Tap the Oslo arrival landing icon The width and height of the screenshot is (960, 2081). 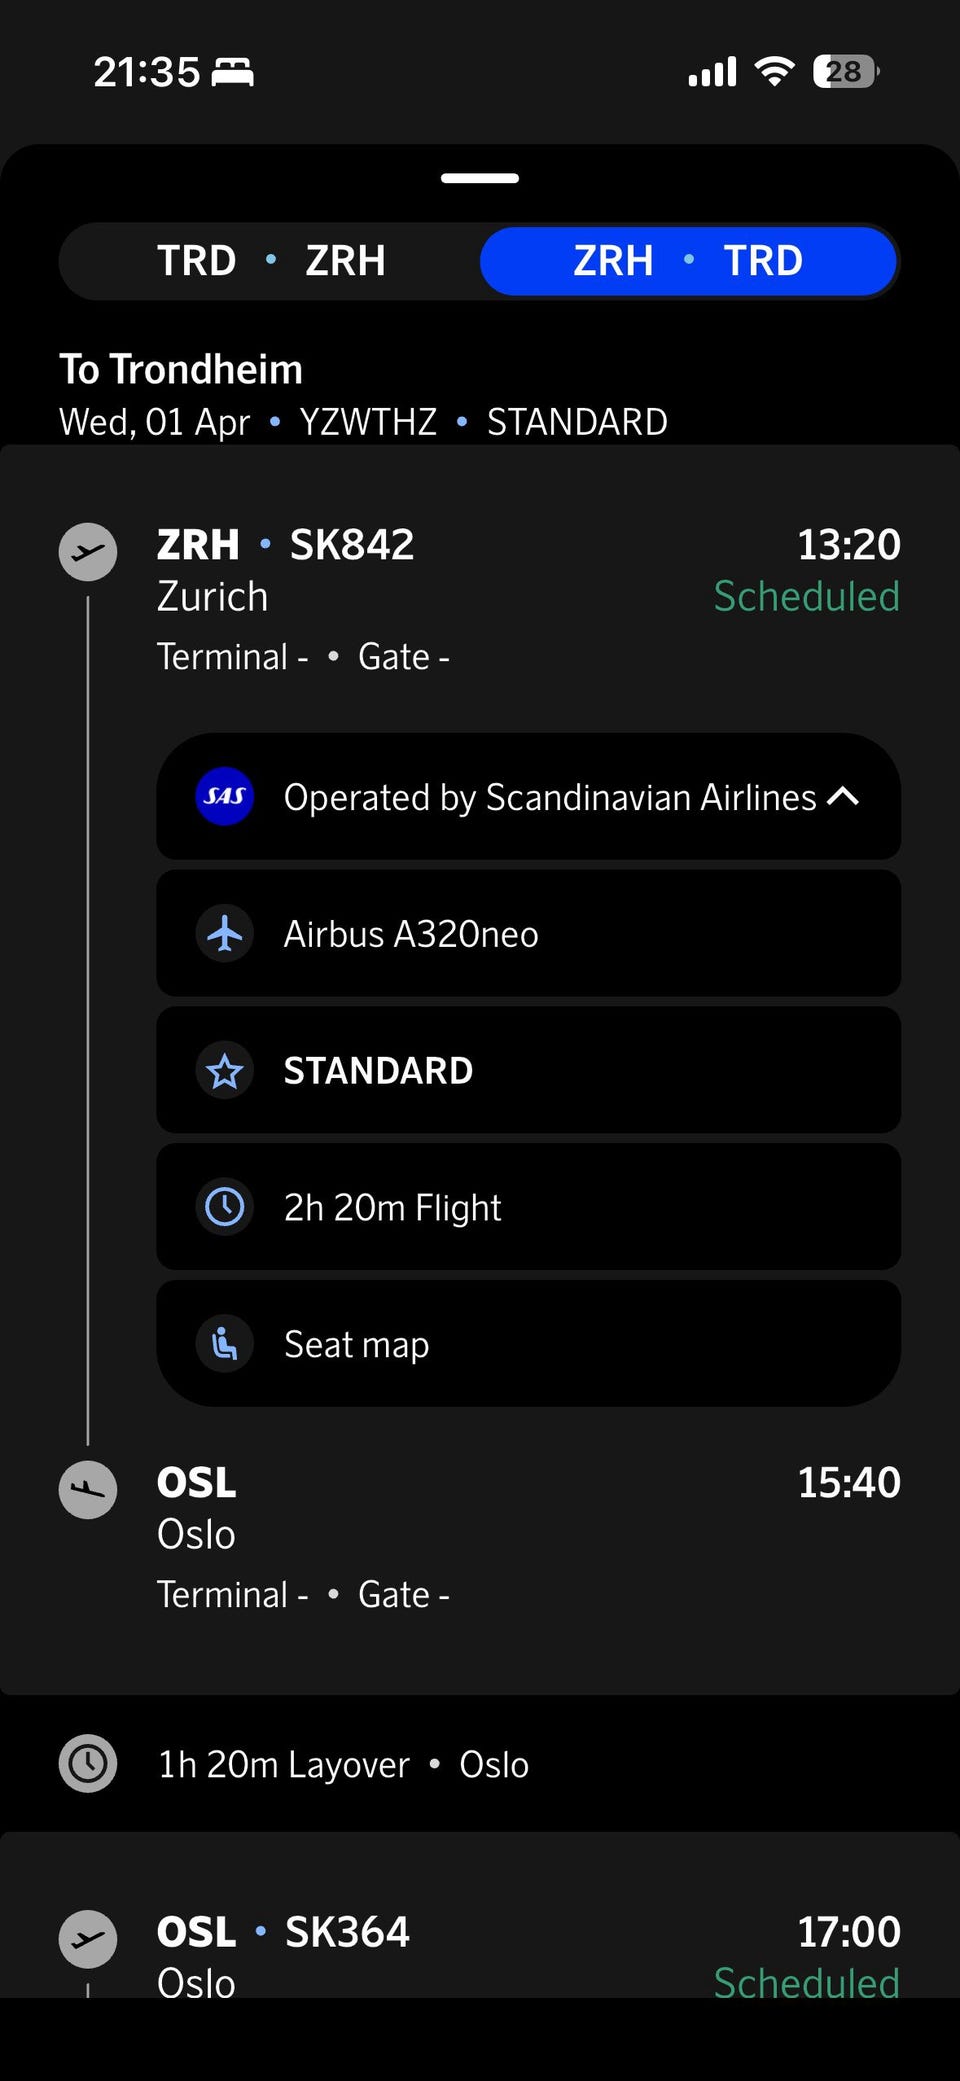click(x=88, y=1490)
